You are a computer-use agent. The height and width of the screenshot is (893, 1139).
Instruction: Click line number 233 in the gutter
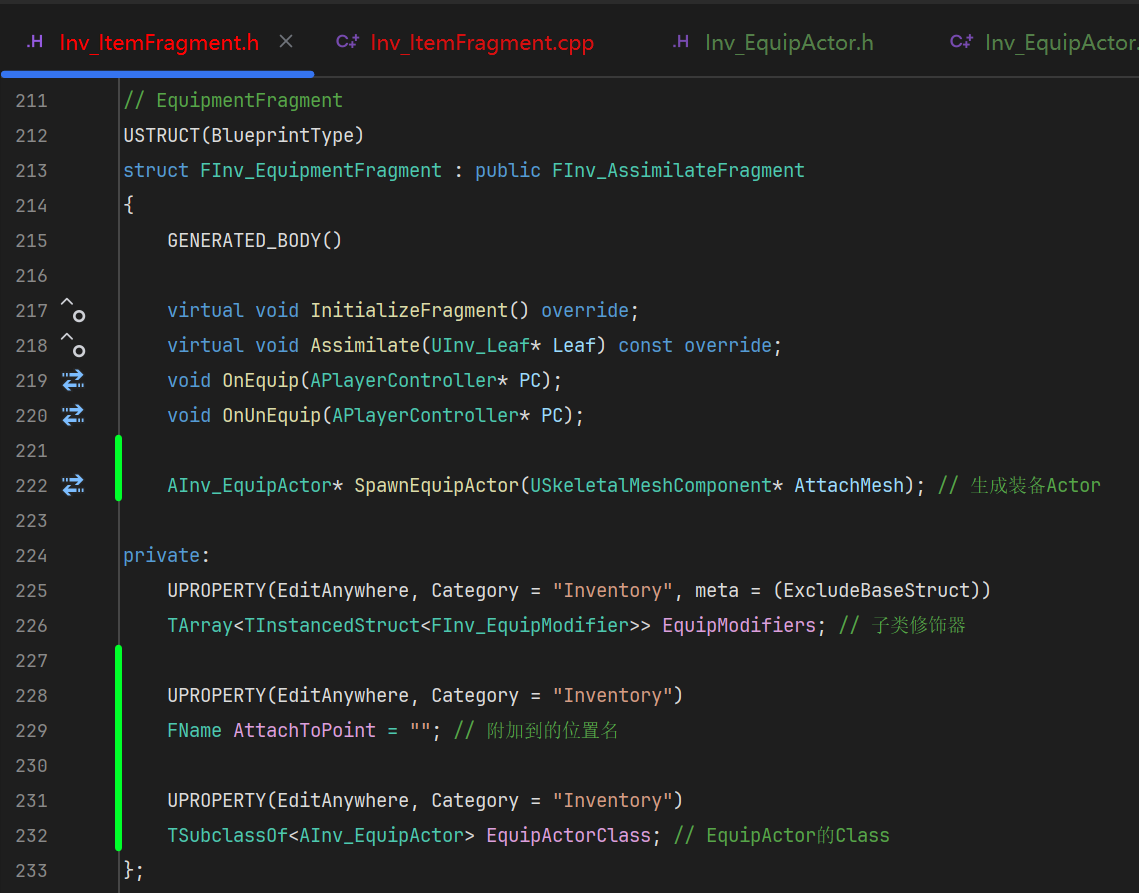click(x=31, y=870)
